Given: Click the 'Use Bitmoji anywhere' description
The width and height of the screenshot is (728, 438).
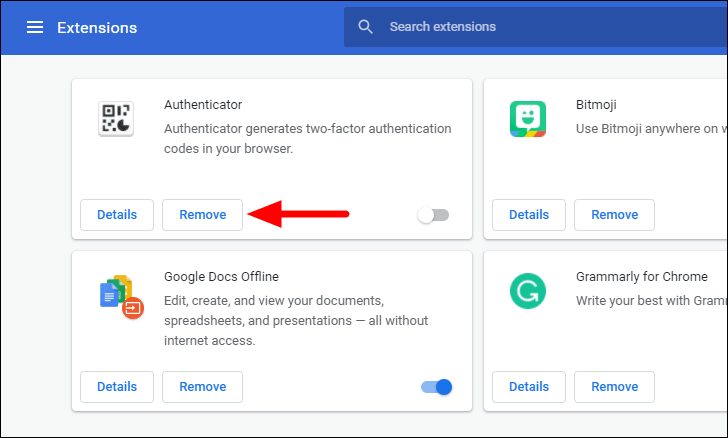Looking at the screenshot, I should pos(651,129).
